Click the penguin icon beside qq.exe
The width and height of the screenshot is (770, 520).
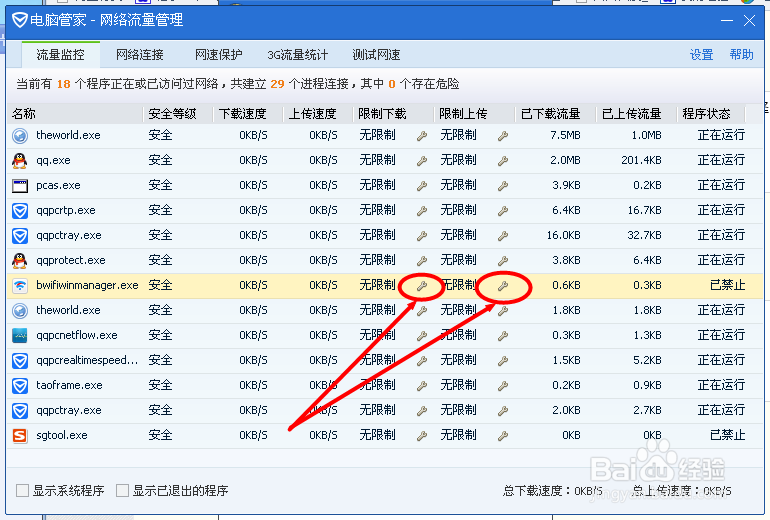point(20,160)
